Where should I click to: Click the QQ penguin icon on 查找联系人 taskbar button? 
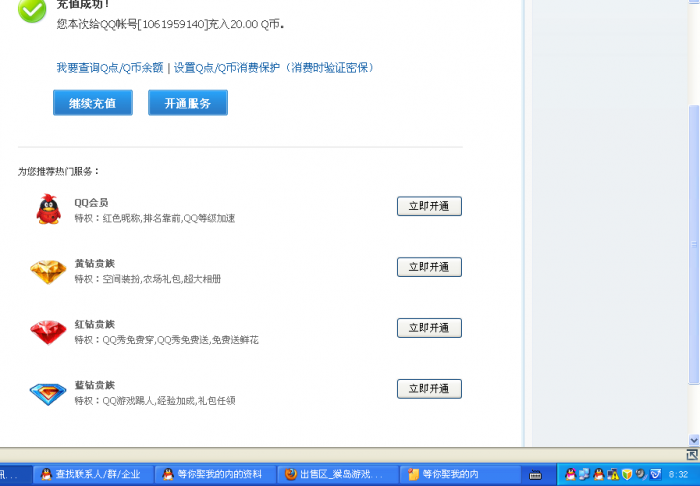point(46,474)
